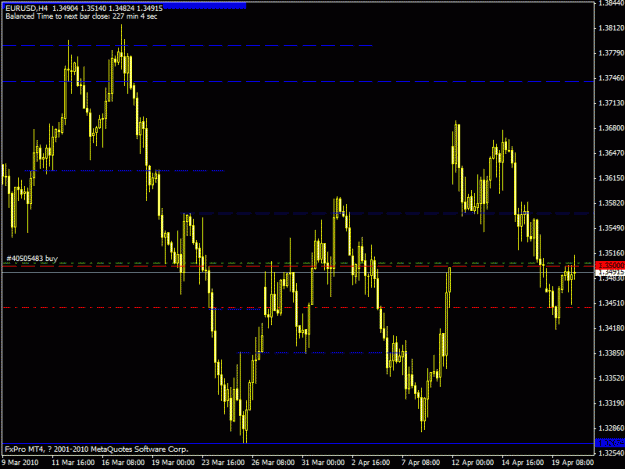
Task: Click the blue price tag above 1.32540
Action: pos(610,443)
